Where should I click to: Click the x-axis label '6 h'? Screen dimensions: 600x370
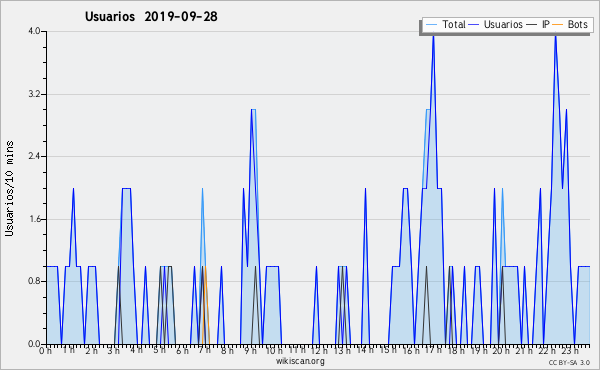(x=182, y=350)
